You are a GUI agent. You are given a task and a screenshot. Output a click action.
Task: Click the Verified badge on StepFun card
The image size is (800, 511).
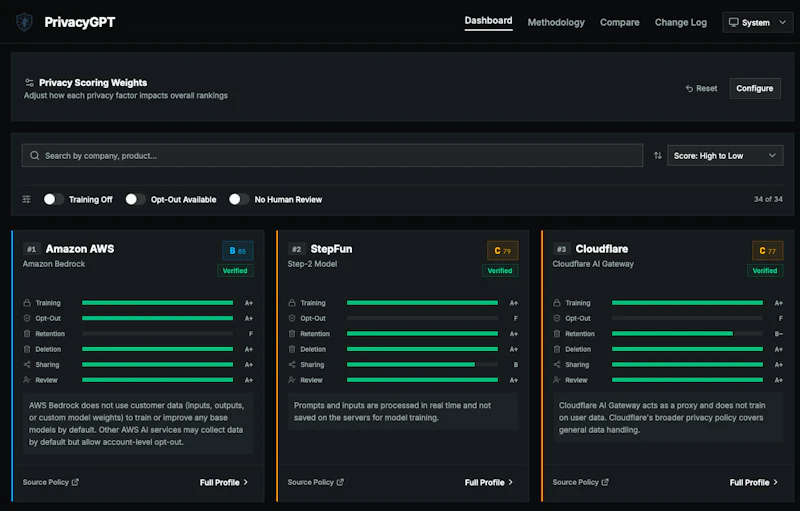pyautogui.click(x=500, y=271)
